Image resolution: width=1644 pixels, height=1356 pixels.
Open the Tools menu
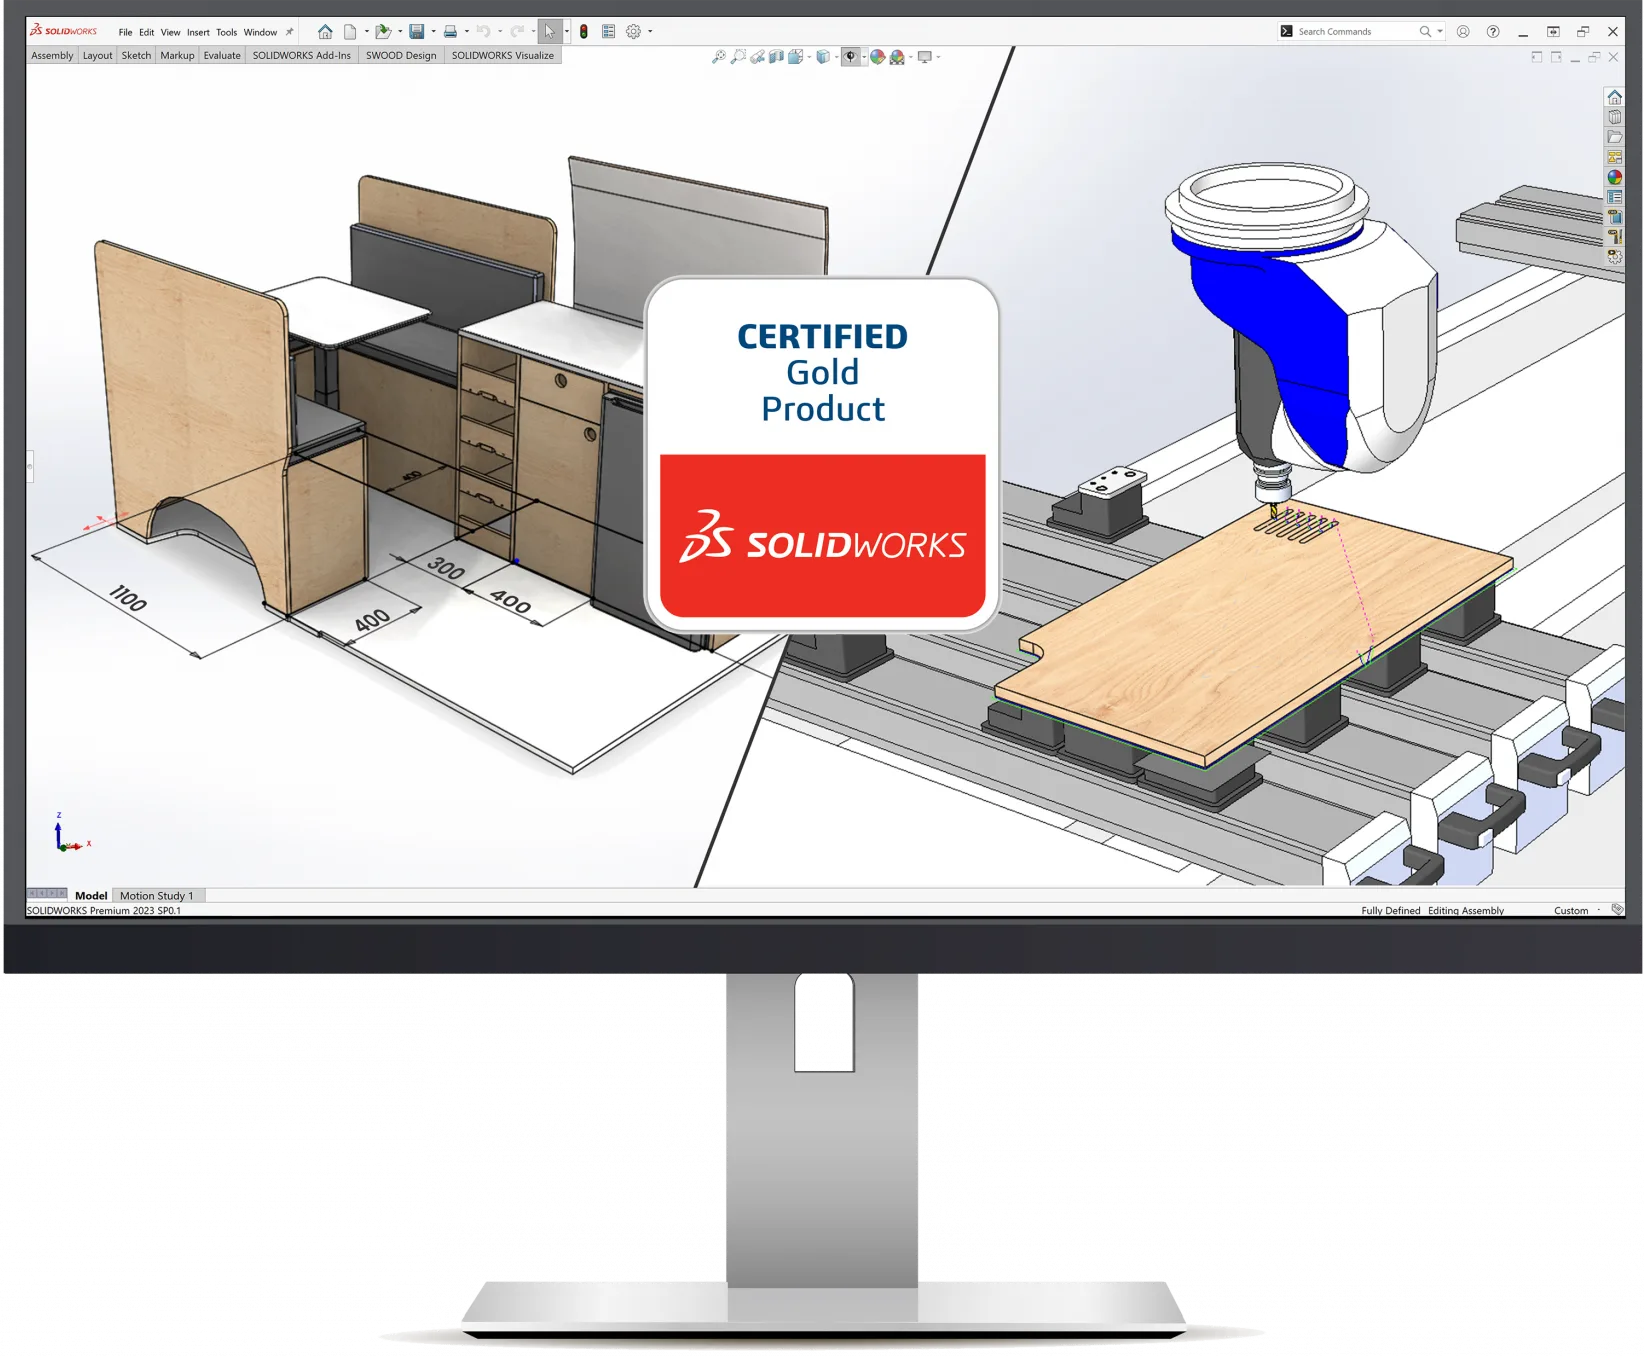[x=226, y=32]
